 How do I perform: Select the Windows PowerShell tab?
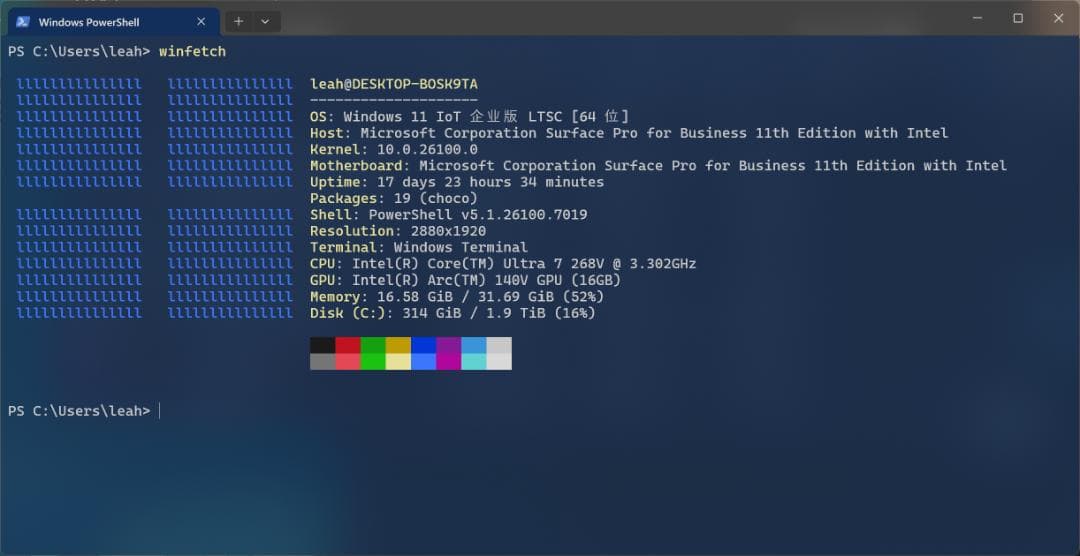click(114, 22)
